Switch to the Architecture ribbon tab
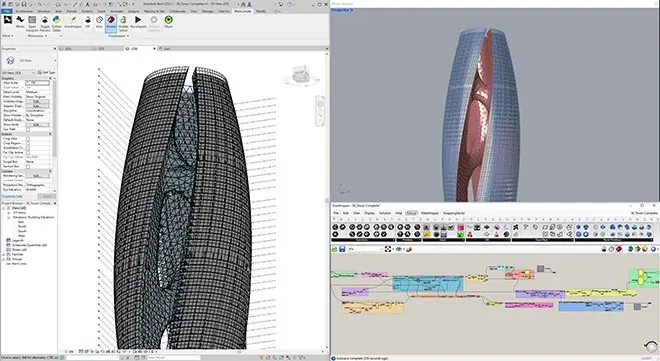This screenshot has width=660, height=361. coord(24,11)
